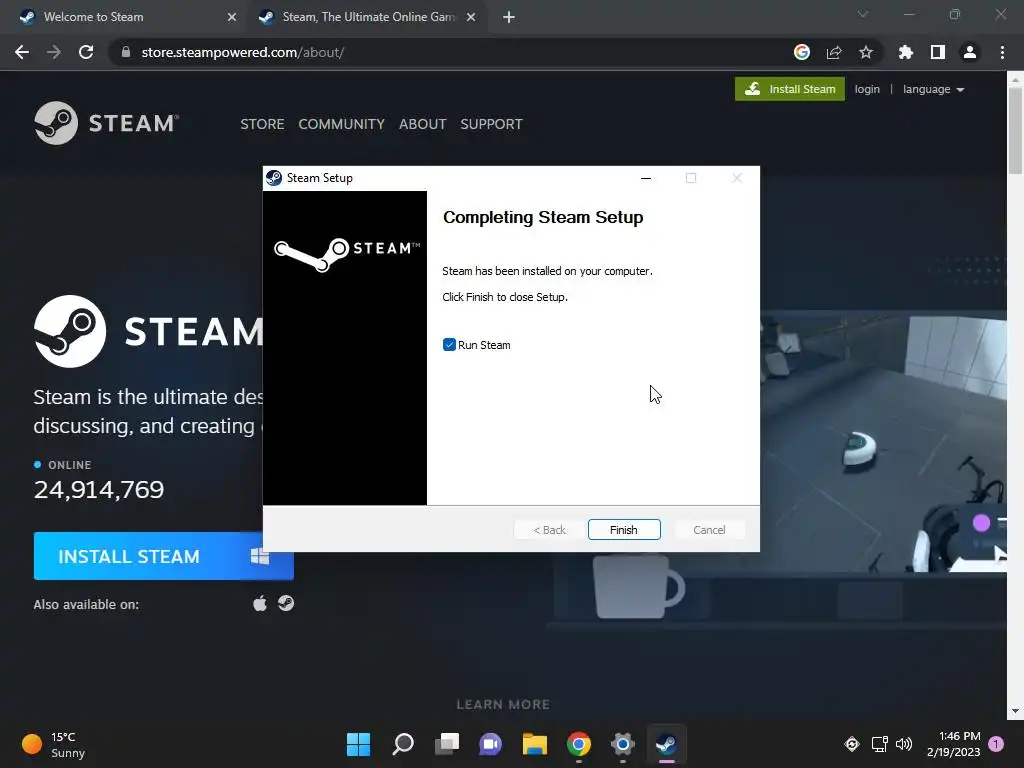1024x768 pixels.
Task: Open the weather widget showing 15°C
Action: (x=54, y=744)
